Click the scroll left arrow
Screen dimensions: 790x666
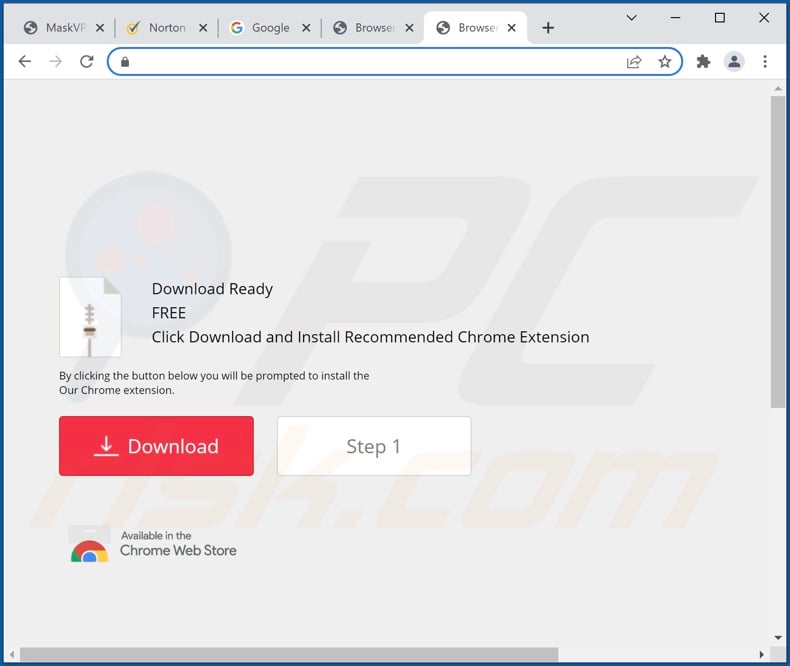click(x=12, y=654)
